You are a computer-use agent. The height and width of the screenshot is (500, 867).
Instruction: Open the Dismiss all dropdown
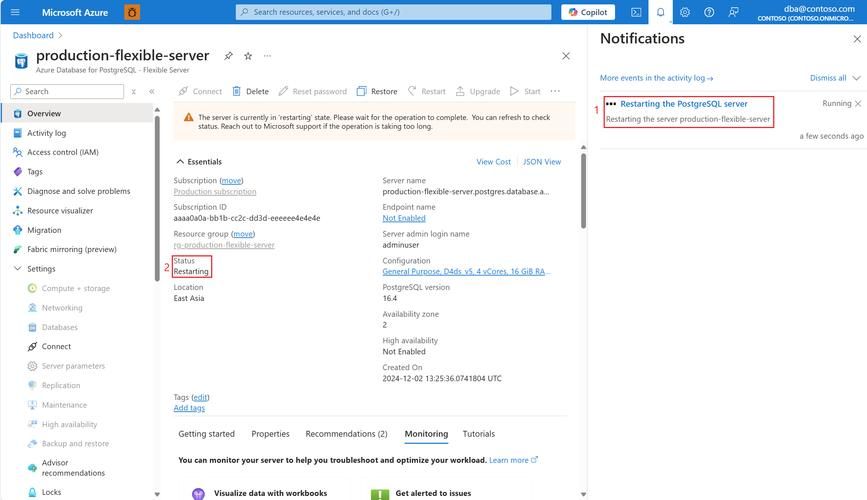click(x=834, y=77)
